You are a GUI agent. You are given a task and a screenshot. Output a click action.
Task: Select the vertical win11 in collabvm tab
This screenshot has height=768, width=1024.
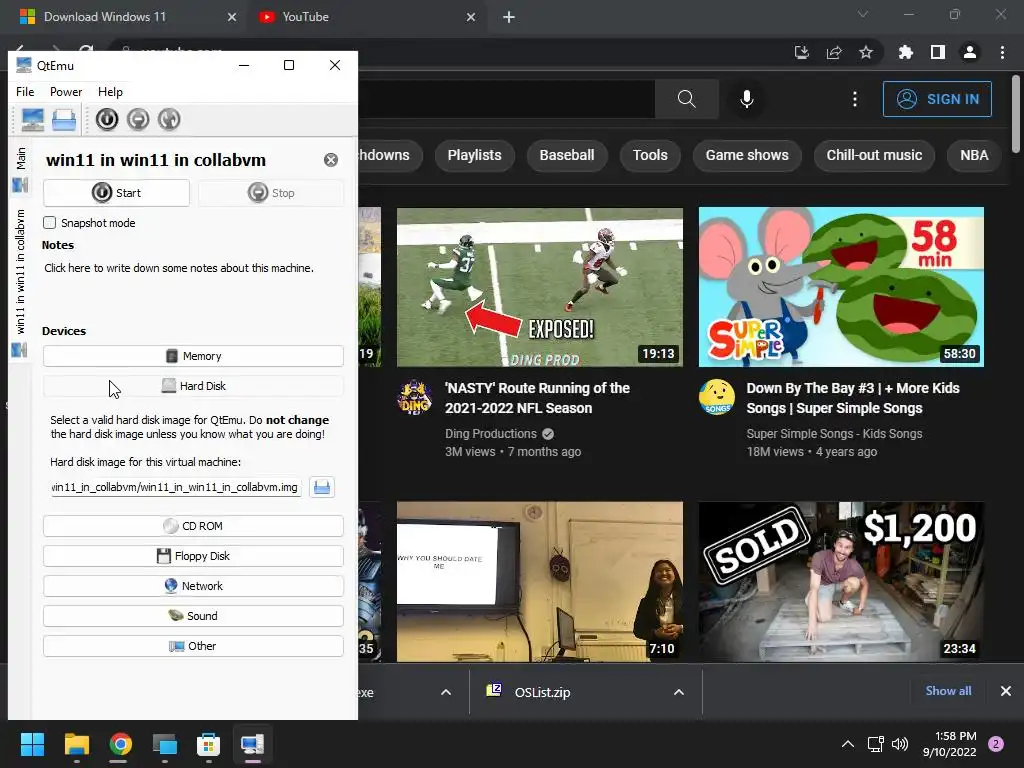coord(20,282)
